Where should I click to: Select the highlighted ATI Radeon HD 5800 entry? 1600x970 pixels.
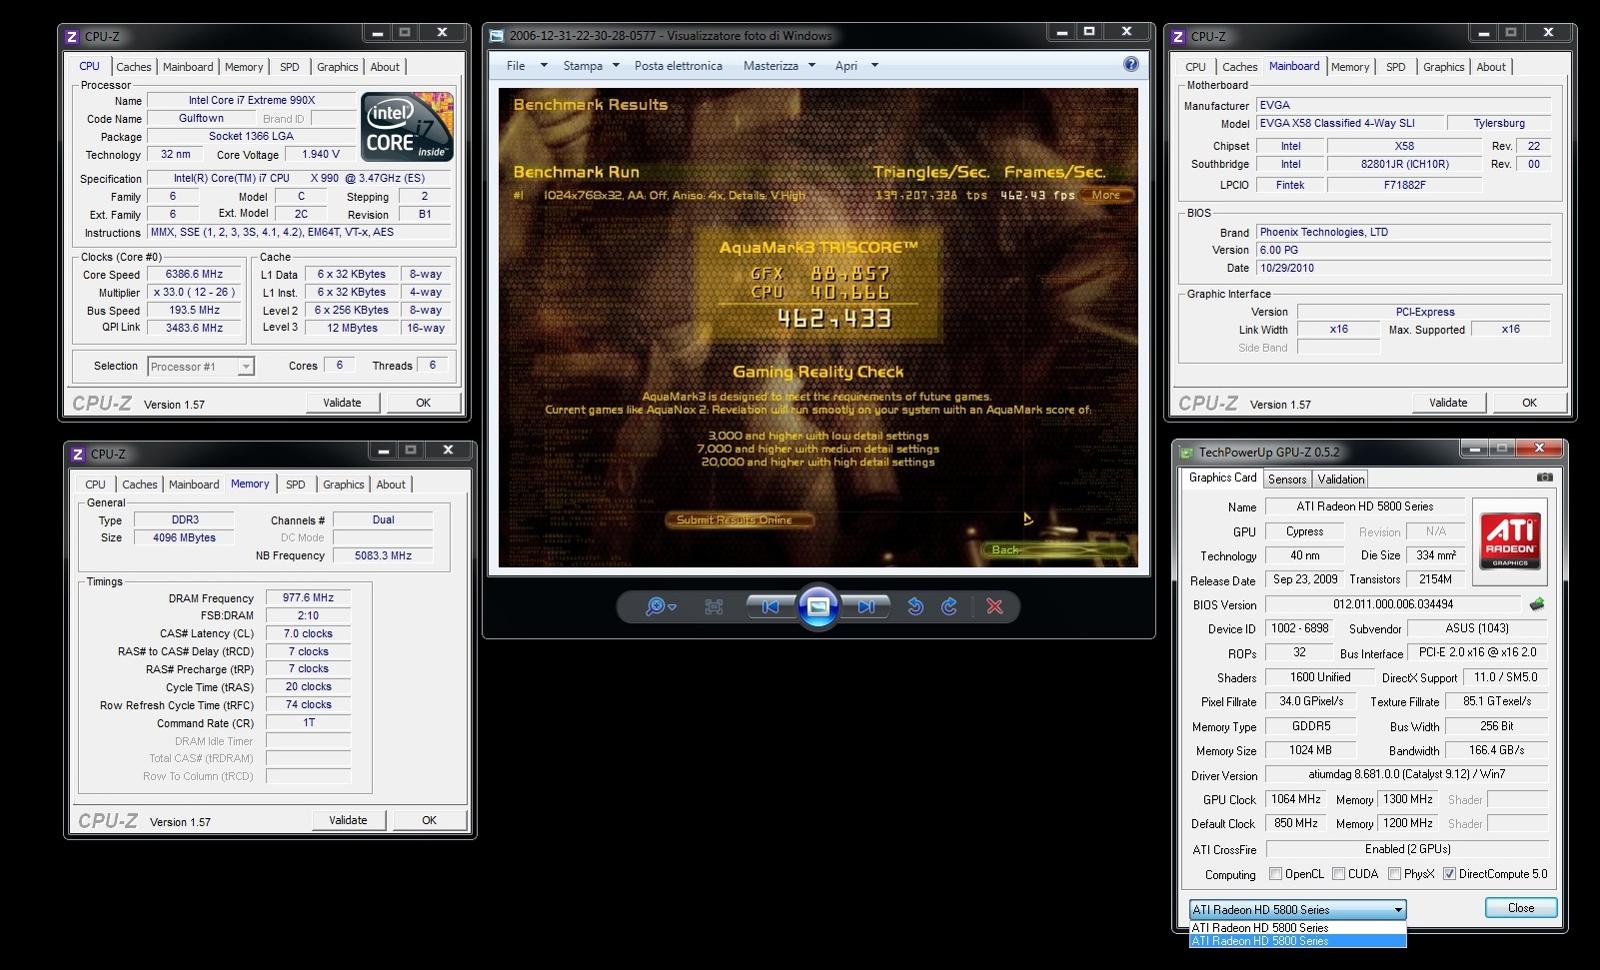click(x=1297, y=941)
